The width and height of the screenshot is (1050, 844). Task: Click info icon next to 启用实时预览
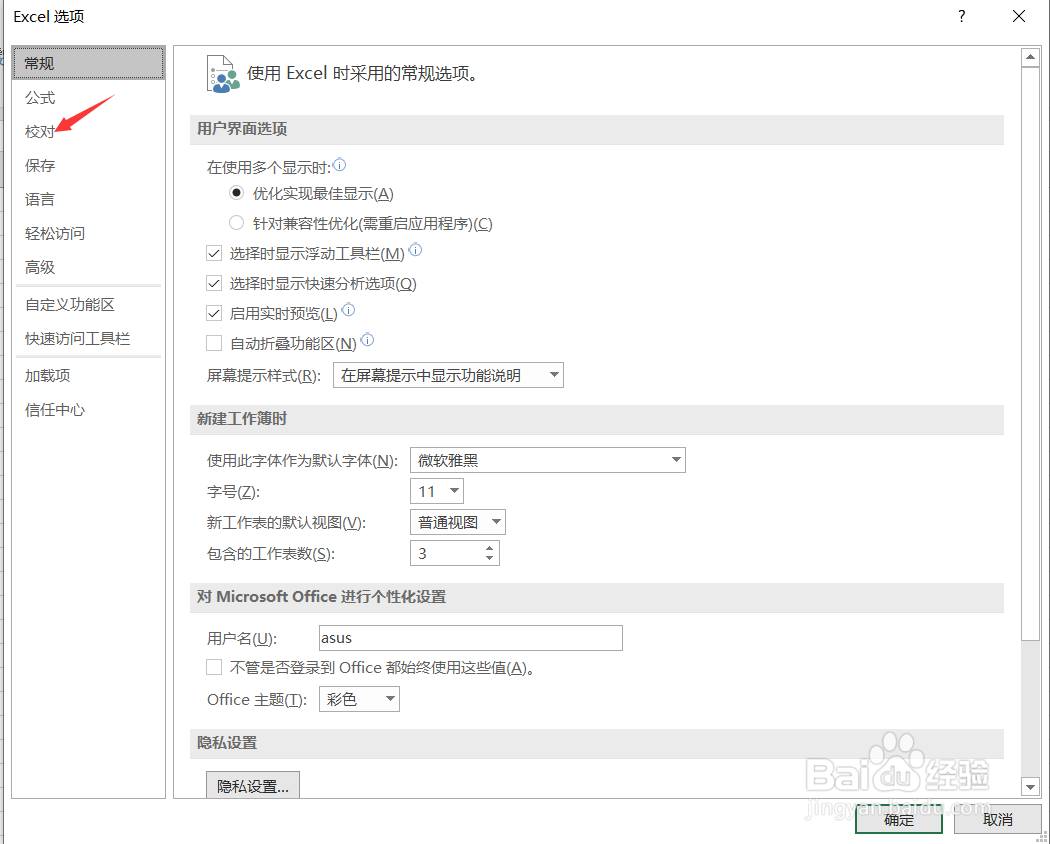click(348, 309)
